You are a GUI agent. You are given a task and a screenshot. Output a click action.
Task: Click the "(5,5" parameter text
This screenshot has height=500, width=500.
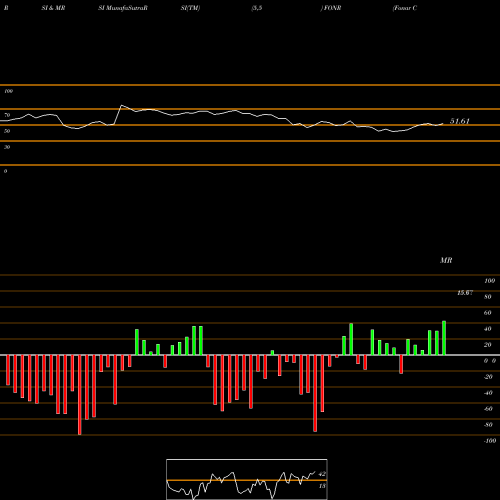(x=257, y=8)
